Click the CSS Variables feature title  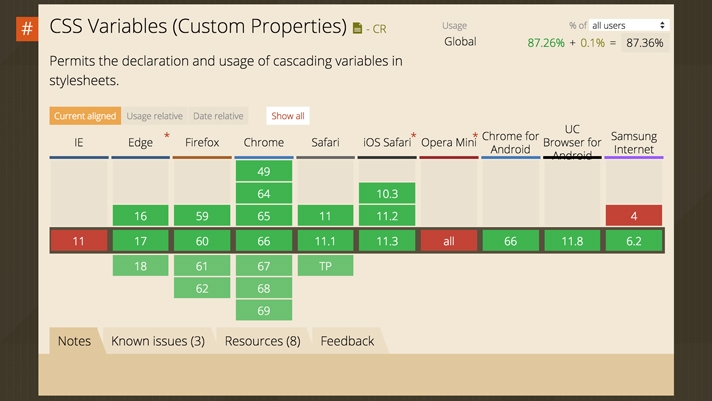[x=198, y=26]
